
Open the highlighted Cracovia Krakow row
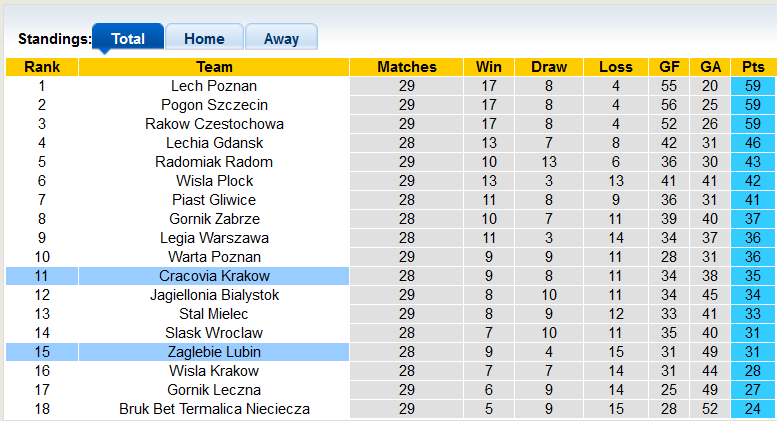(214, 276)
